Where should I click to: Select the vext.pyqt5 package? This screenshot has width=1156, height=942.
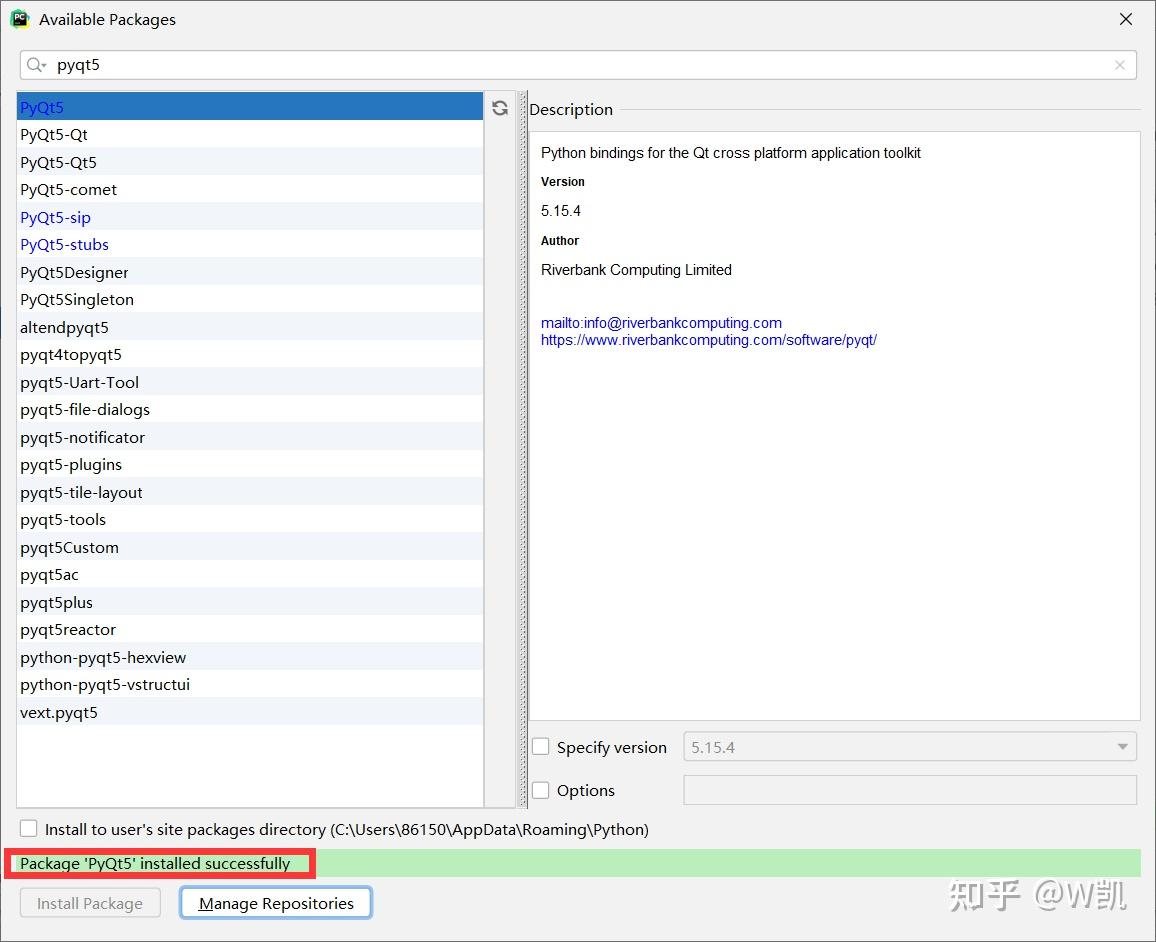pyautogui.click(x=250, y=712)
